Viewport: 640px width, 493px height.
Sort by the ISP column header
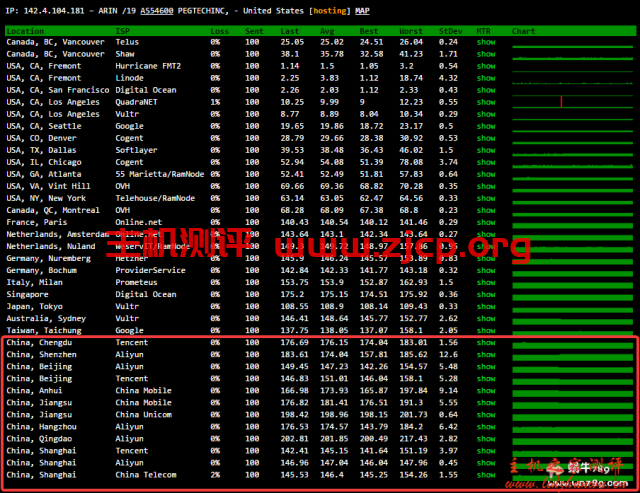[x=122, y=31]
